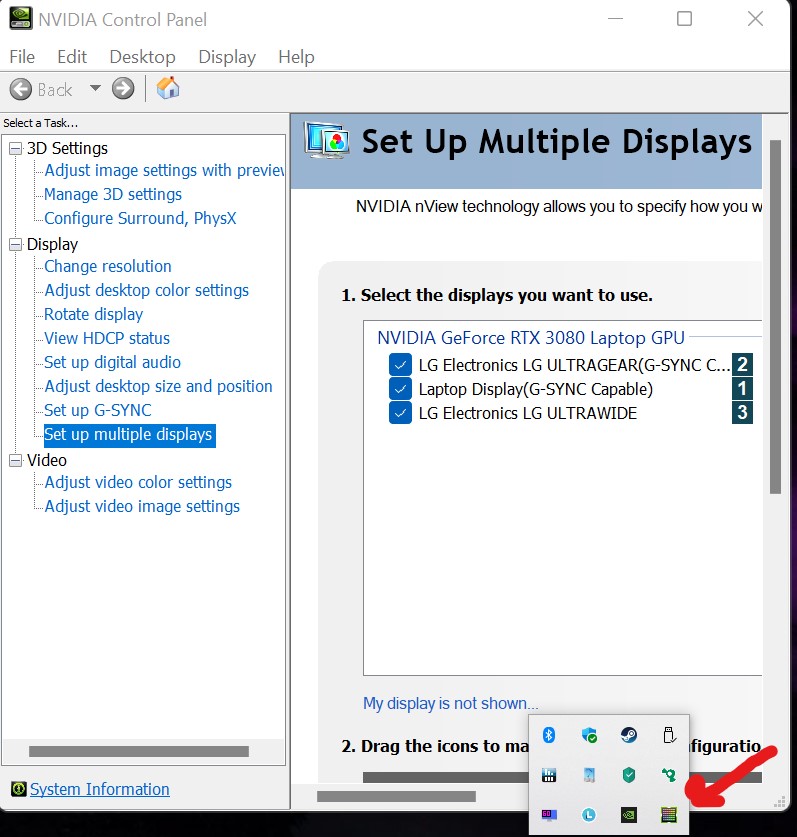Open Steam tray icon
Screen dimensions: 797x837
point(629,735)
